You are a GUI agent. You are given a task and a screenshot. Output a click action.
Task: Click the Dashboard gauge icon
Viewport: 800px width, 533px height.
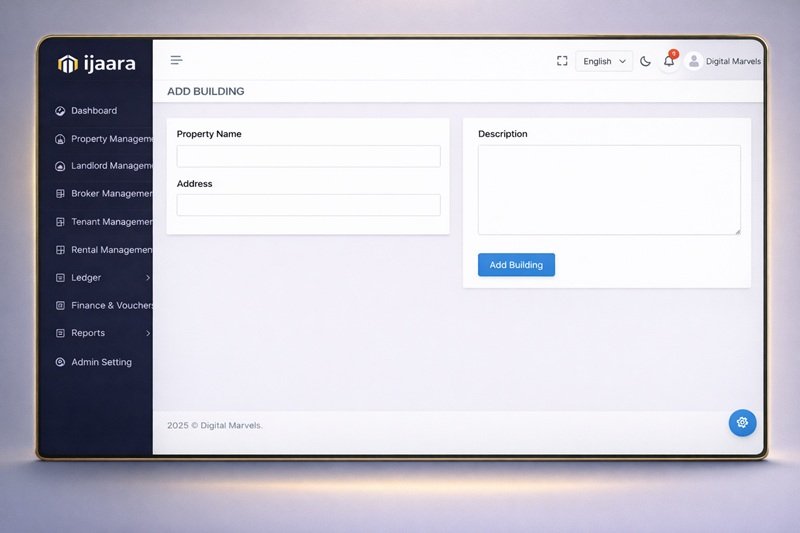(x=61, y=111)
